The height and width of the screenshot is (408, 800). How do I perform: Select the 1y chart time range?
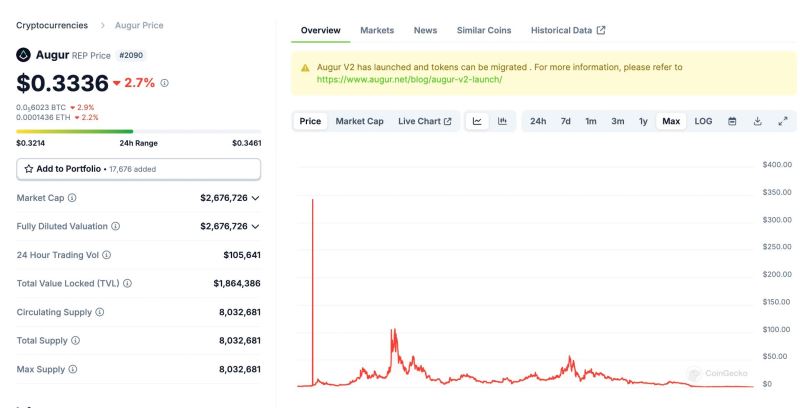pyautogui.click(x=643, y=121)
